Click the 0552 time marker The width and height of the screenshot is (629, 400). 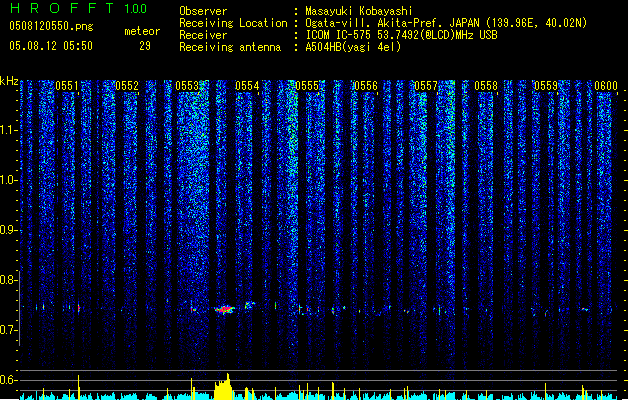(127, 86)
